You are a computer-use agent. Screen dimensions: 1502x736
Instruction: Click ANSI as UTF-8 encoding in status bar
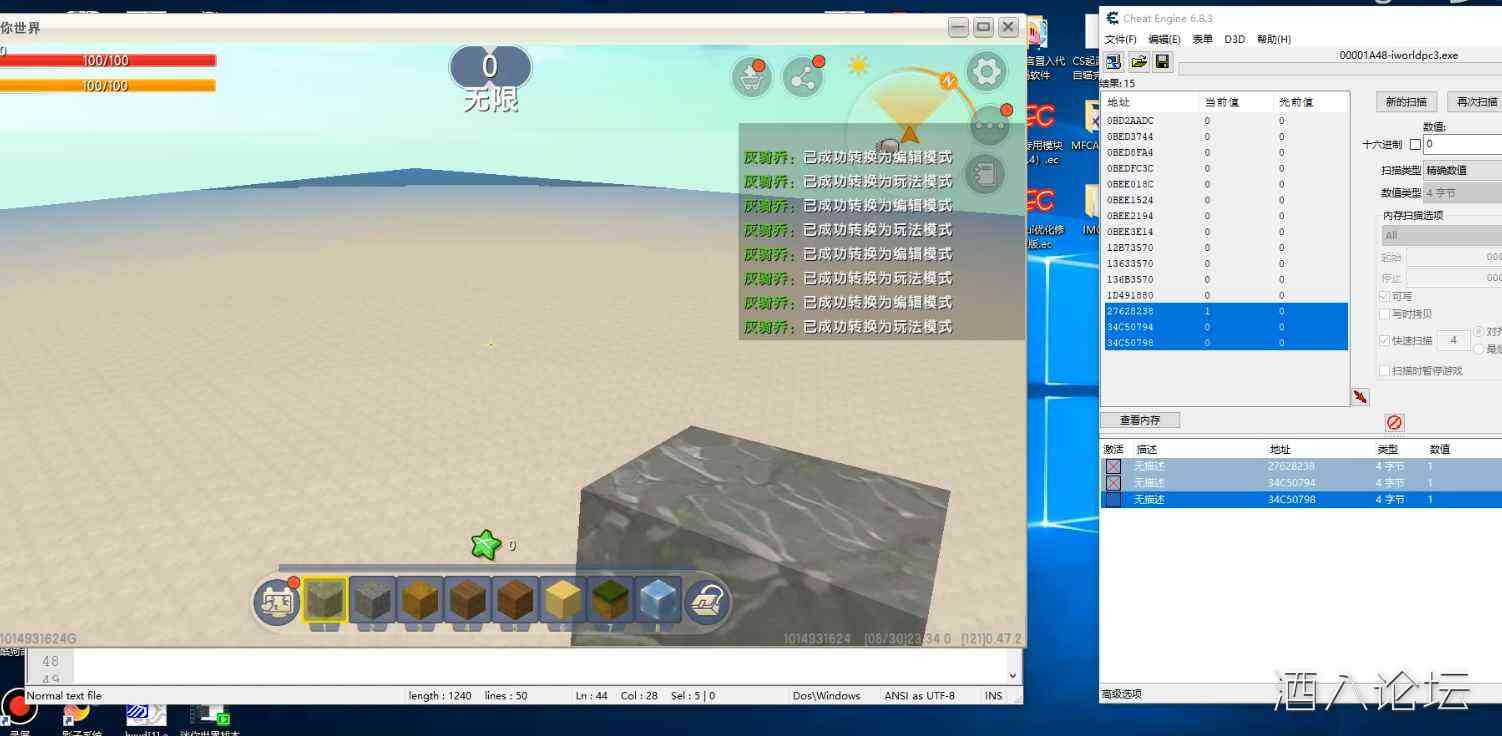click(919, 696)
